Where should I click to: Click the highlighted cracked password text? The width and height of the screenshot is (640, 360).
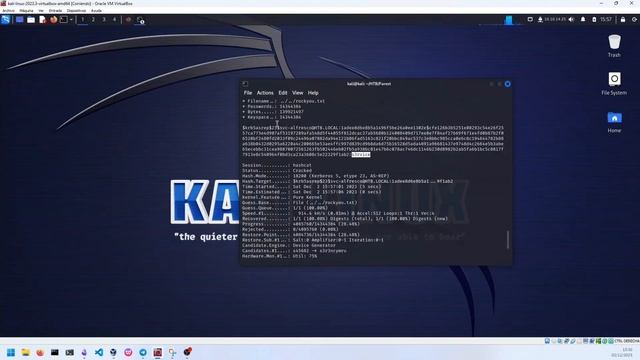361,155
